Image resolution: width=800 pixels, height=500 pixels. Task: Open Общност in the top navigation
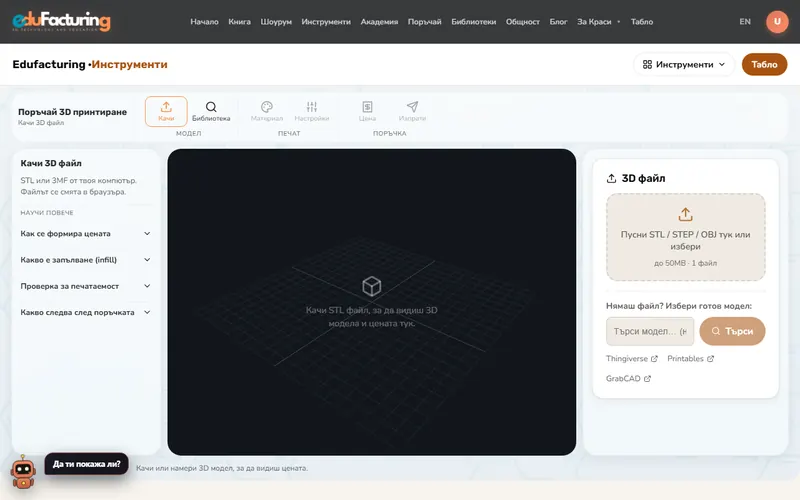[x=522, y=21]
